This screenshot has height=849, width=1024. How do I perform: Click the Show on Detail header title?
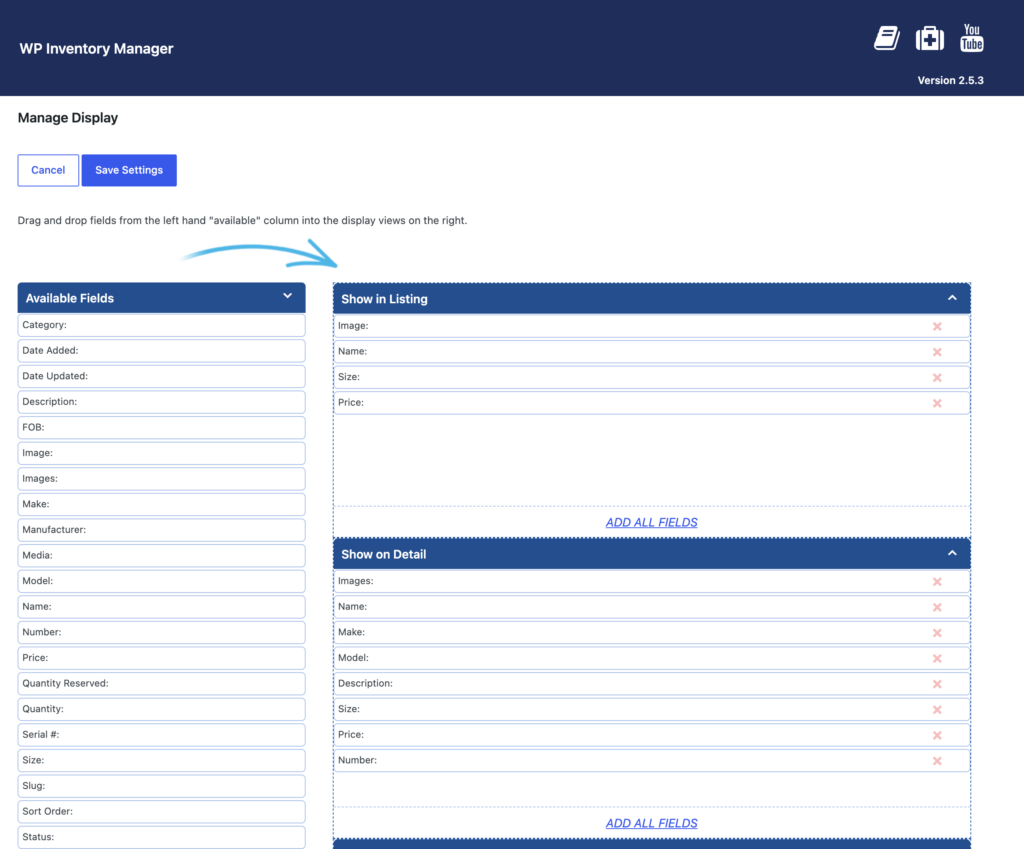click(384, 554)
